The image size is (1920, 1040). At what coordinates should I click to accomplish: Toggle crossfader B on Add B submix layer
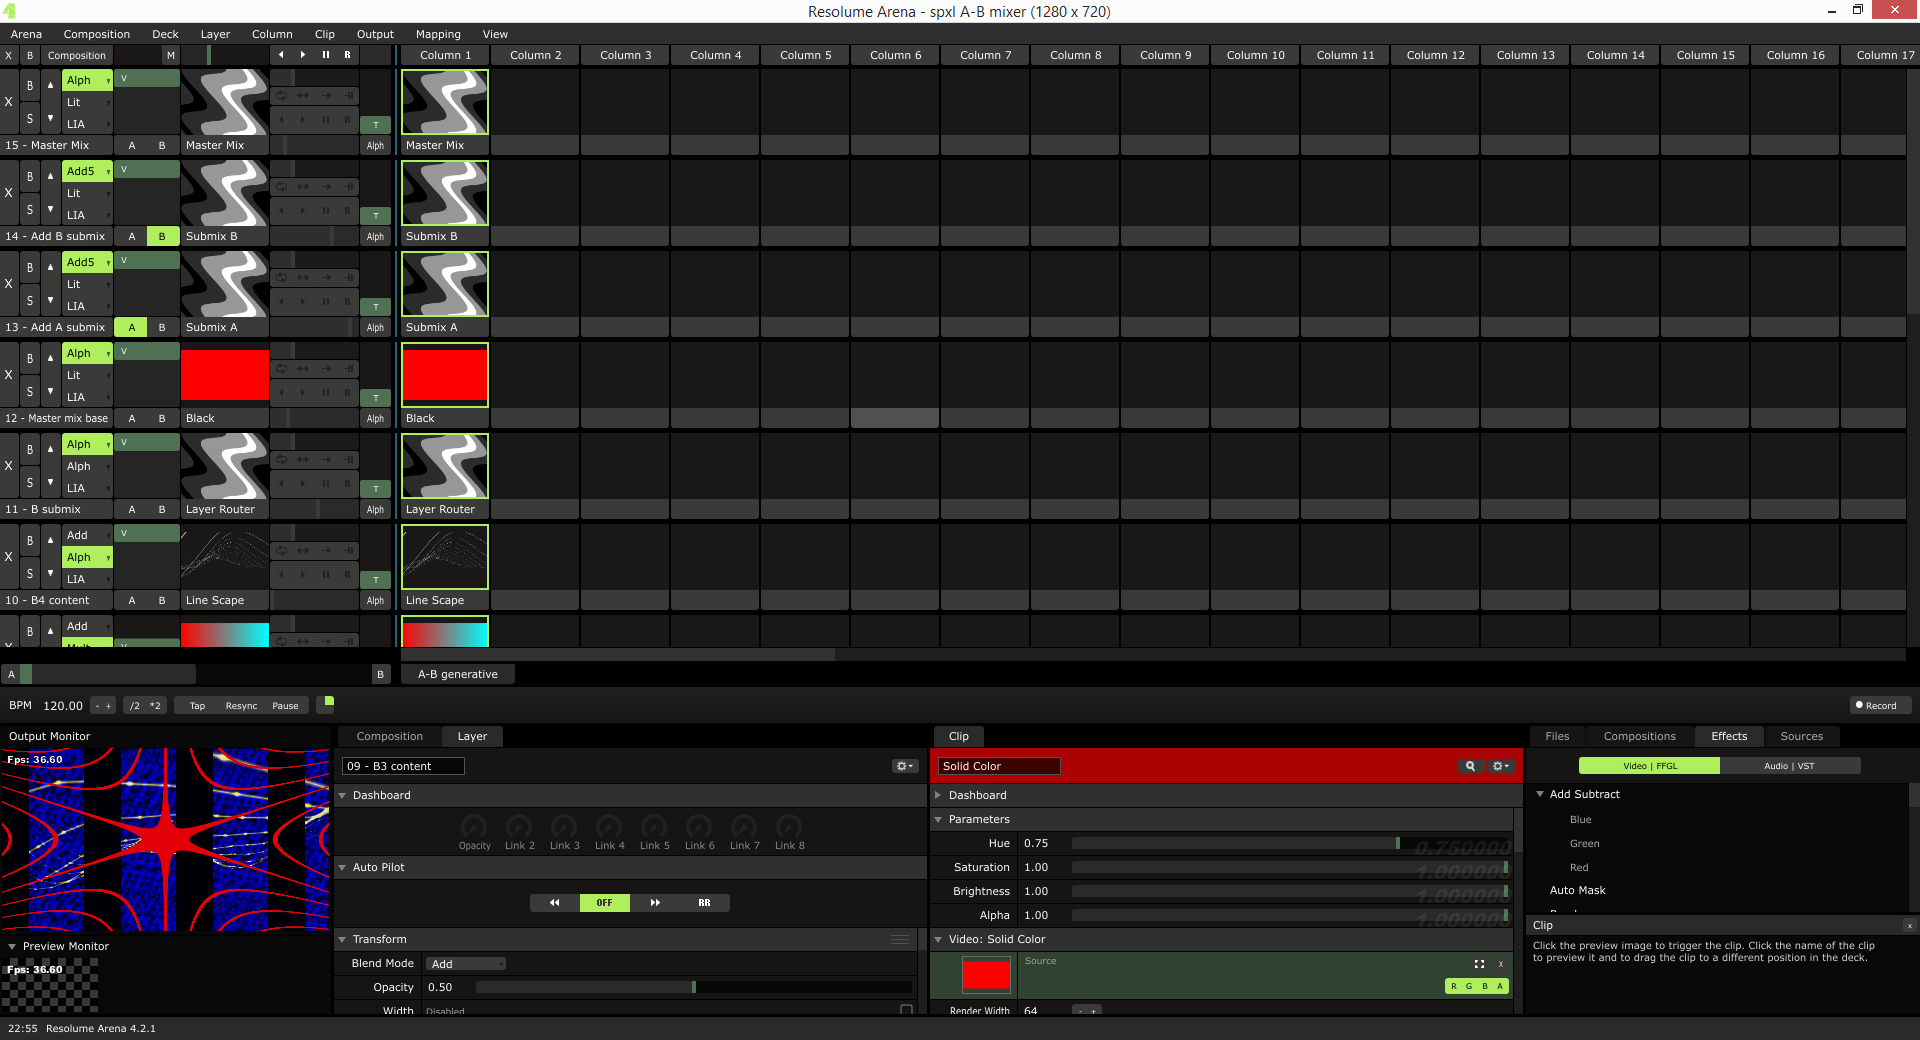click(x=162, y=237)
